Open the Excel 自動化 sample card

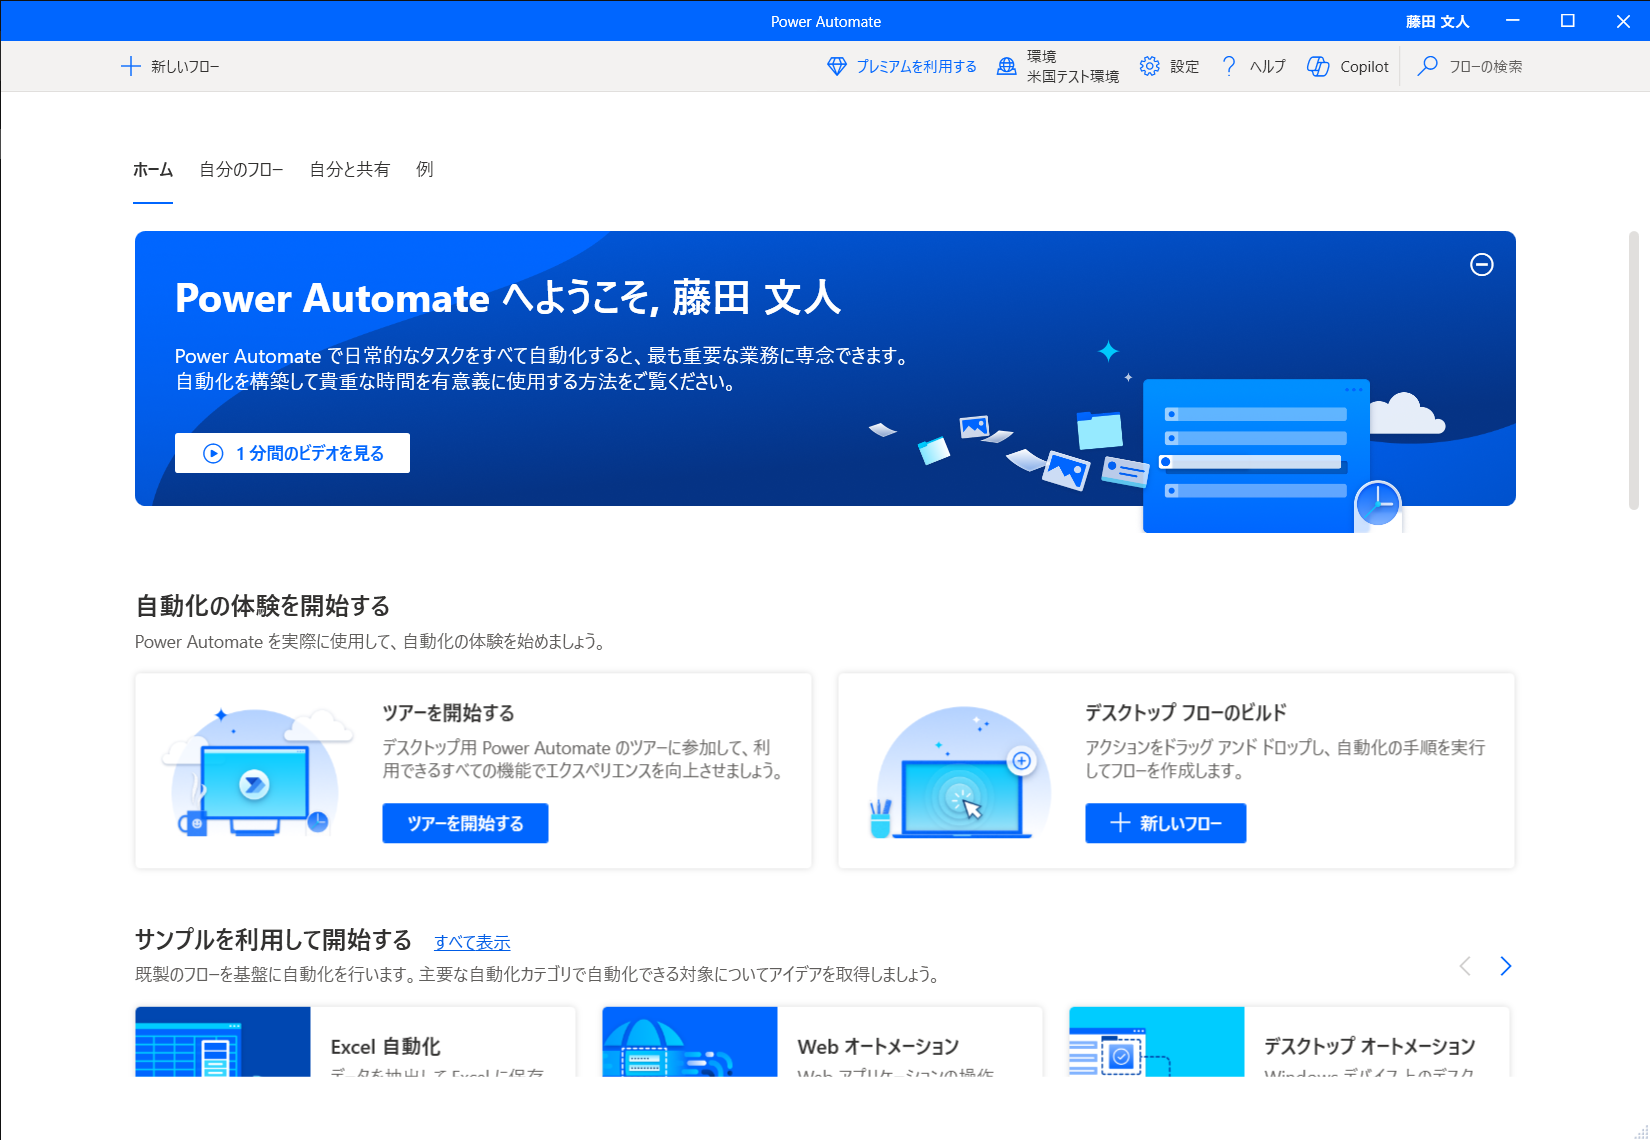(355, 1047)
